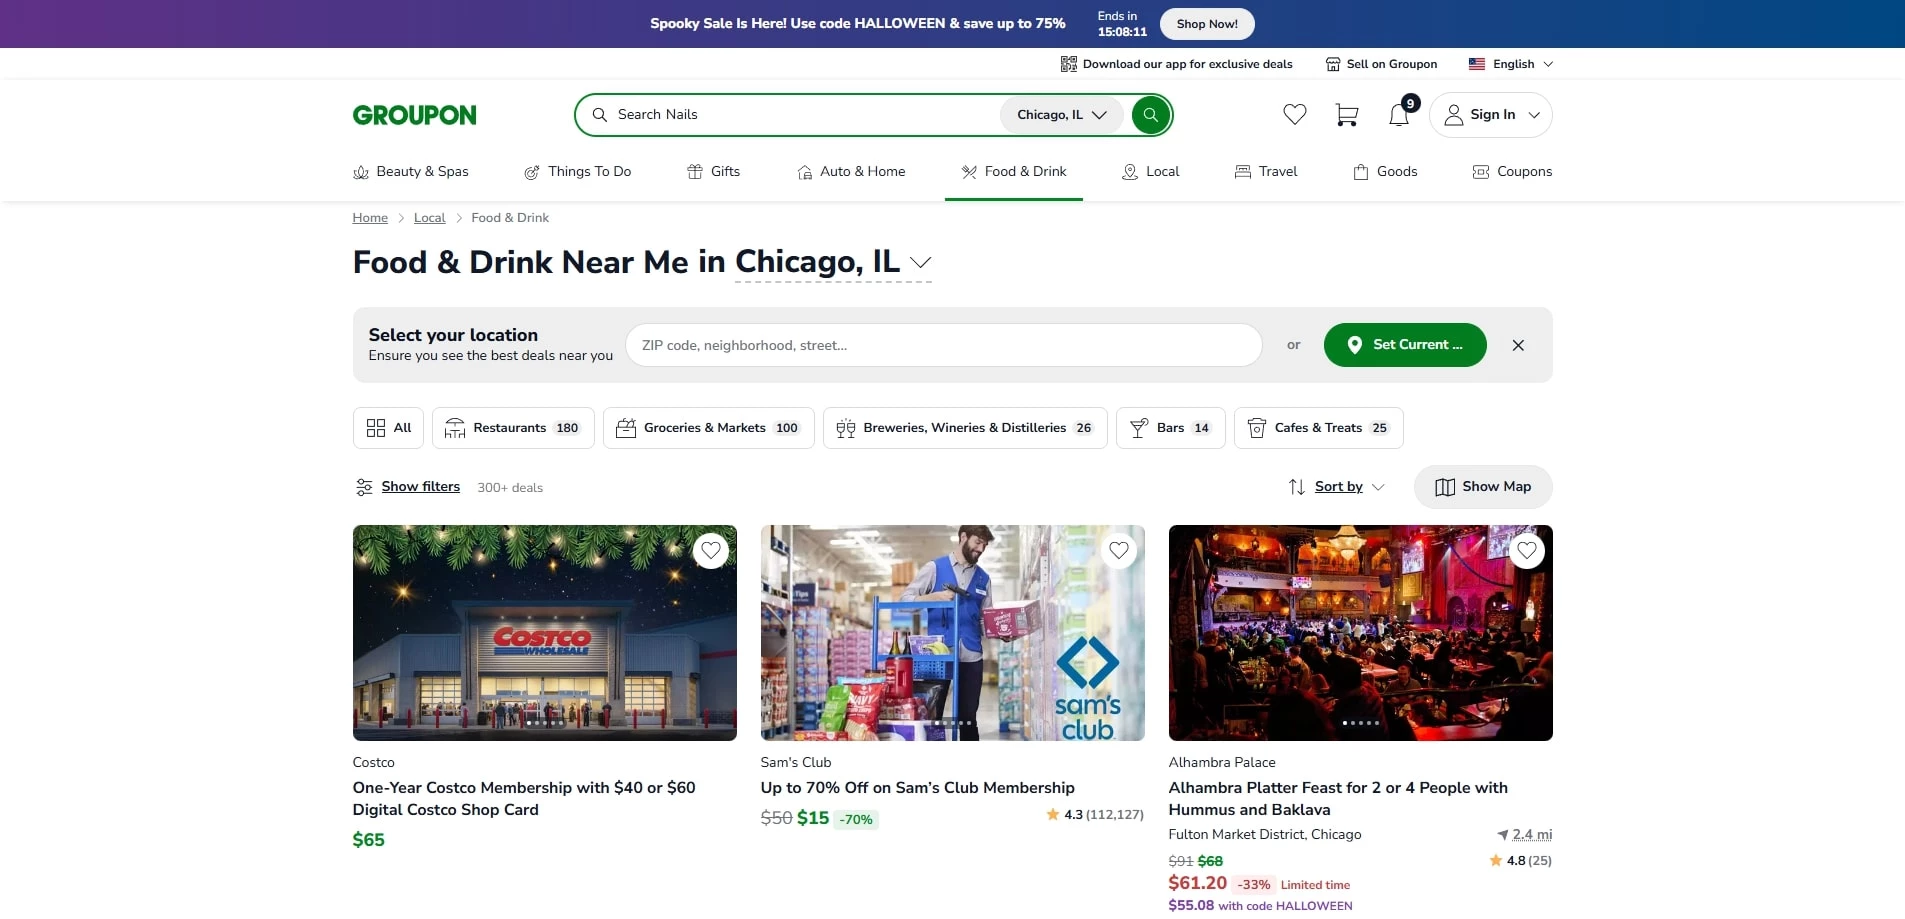Click the Groupon logo

pyautogui.click(x=413, y=114)
